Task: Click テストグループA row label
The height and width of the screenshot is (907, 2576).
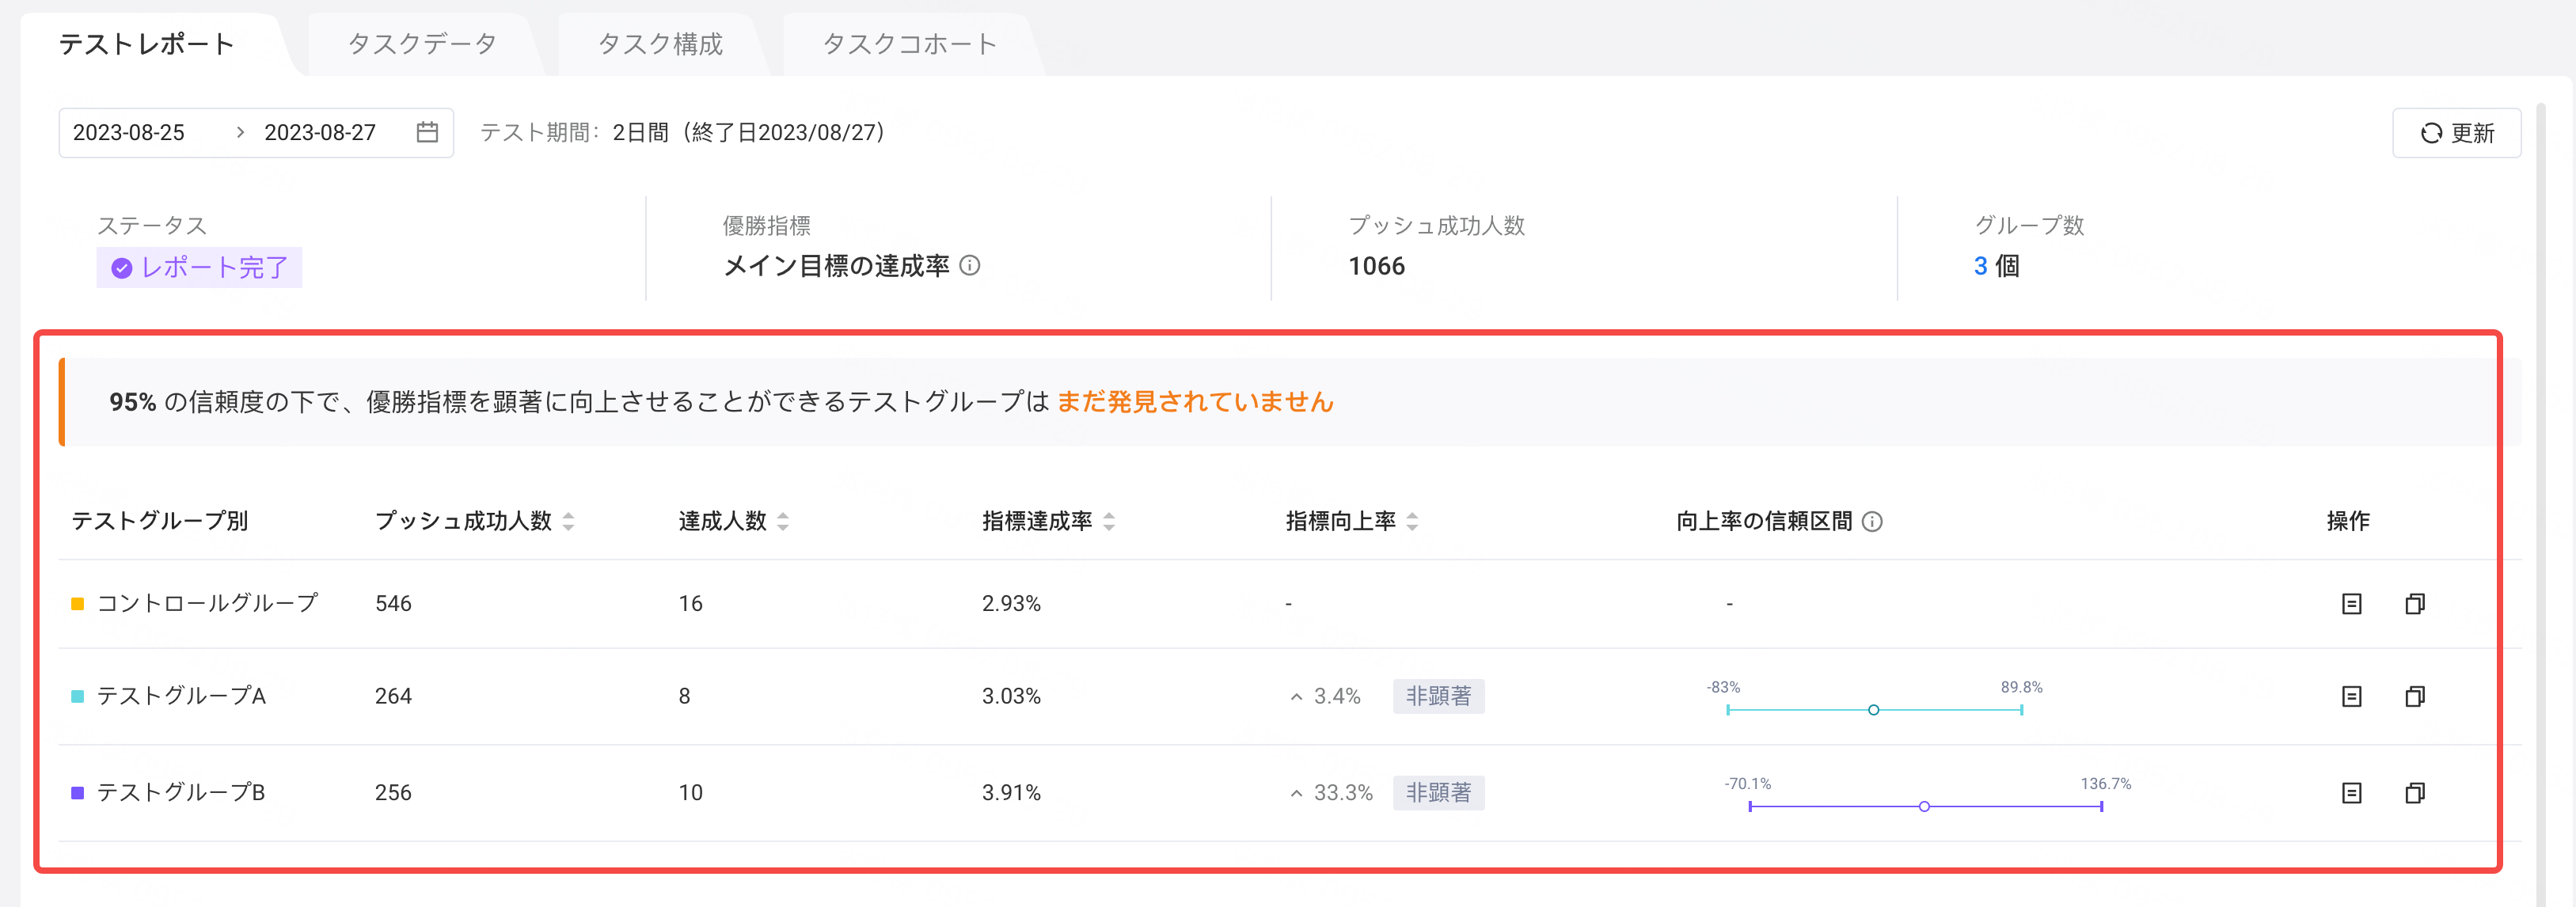Action: tap(181, 696)
